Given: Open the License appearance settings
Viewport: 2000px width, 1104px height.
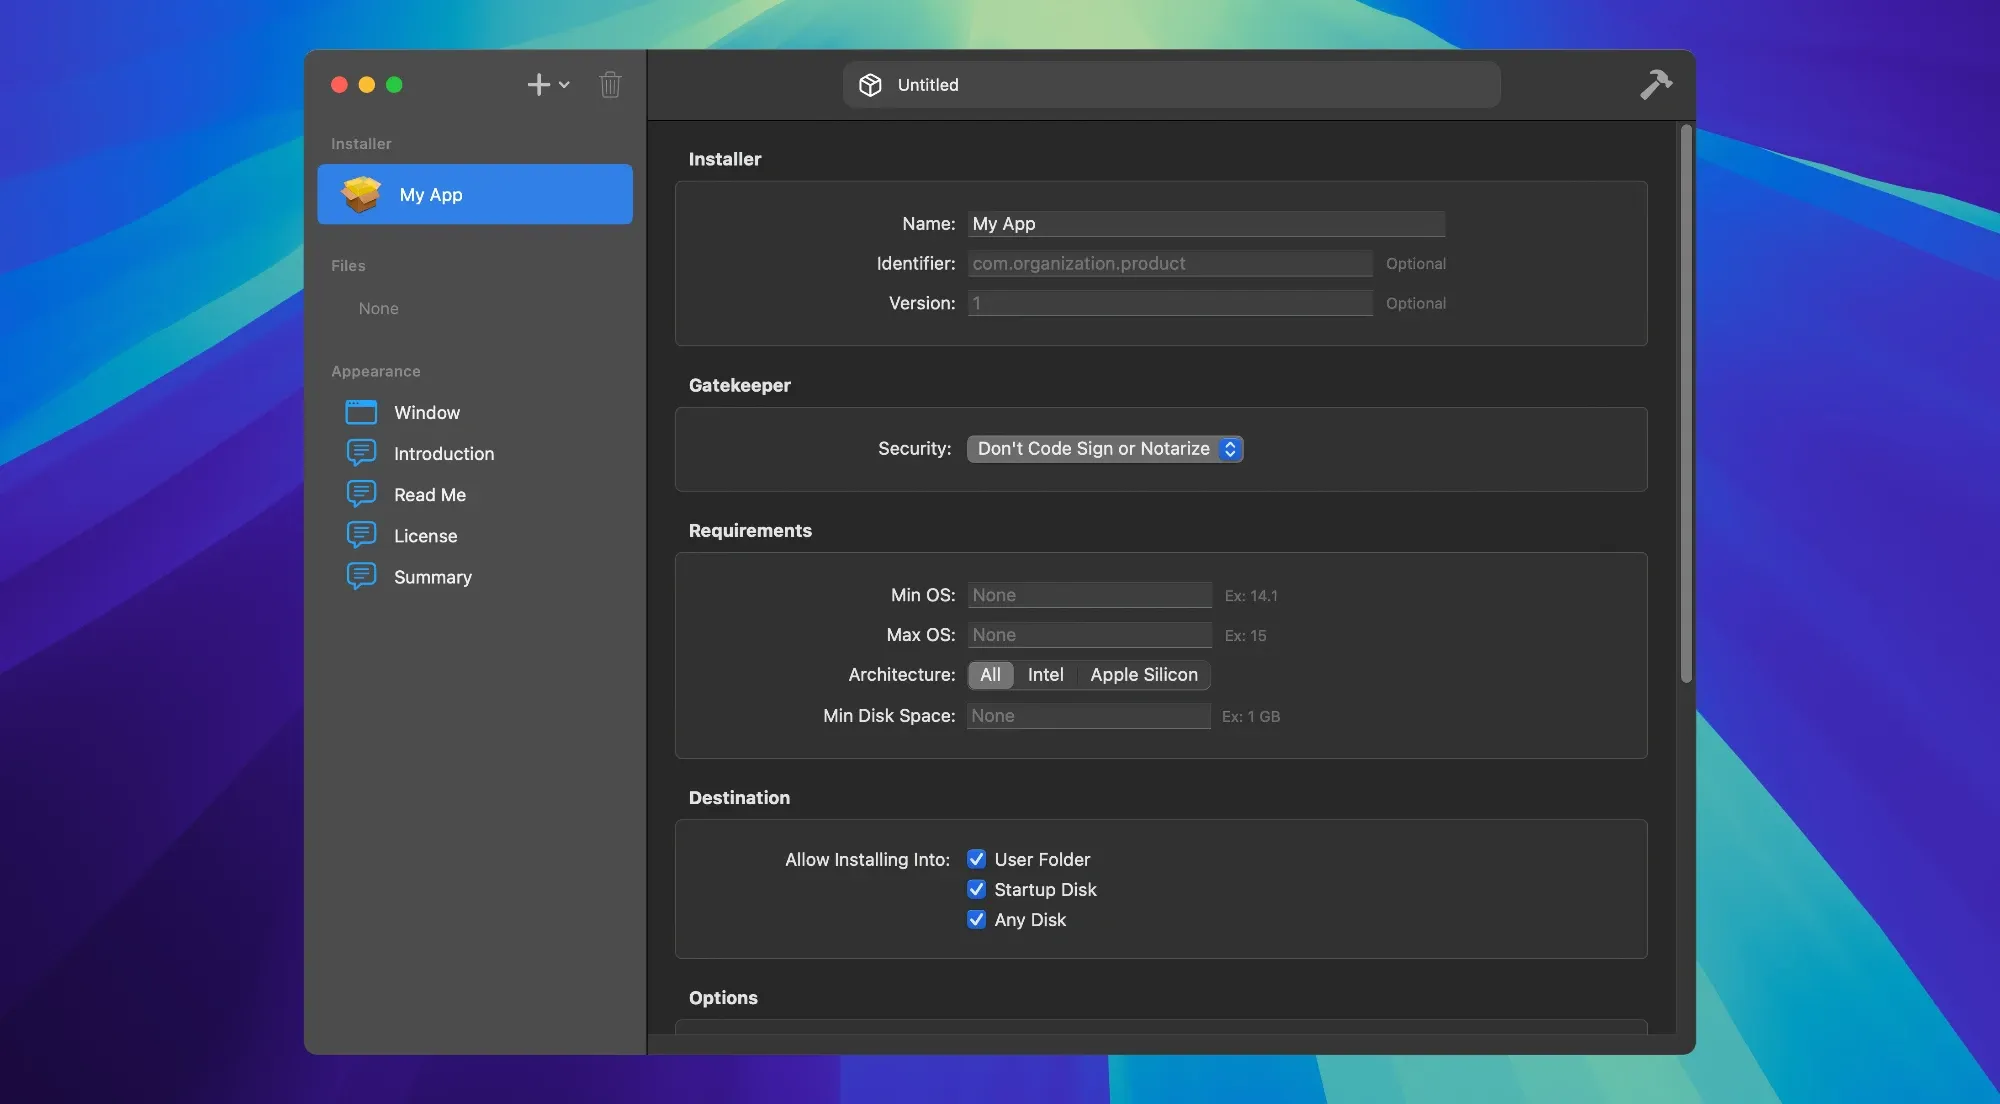Looking at the screenshot, I should (426, 535).
